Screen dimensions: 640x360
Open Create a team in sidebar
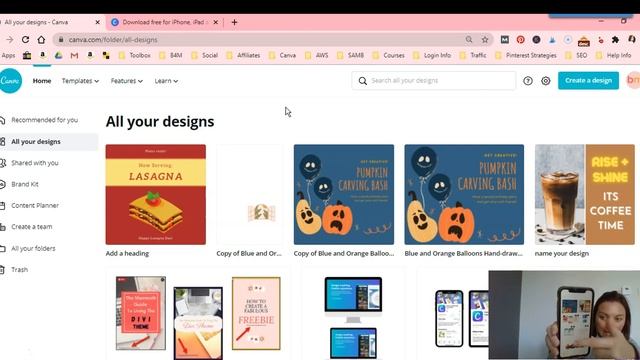pyautogui.click(x=31, y=227)
